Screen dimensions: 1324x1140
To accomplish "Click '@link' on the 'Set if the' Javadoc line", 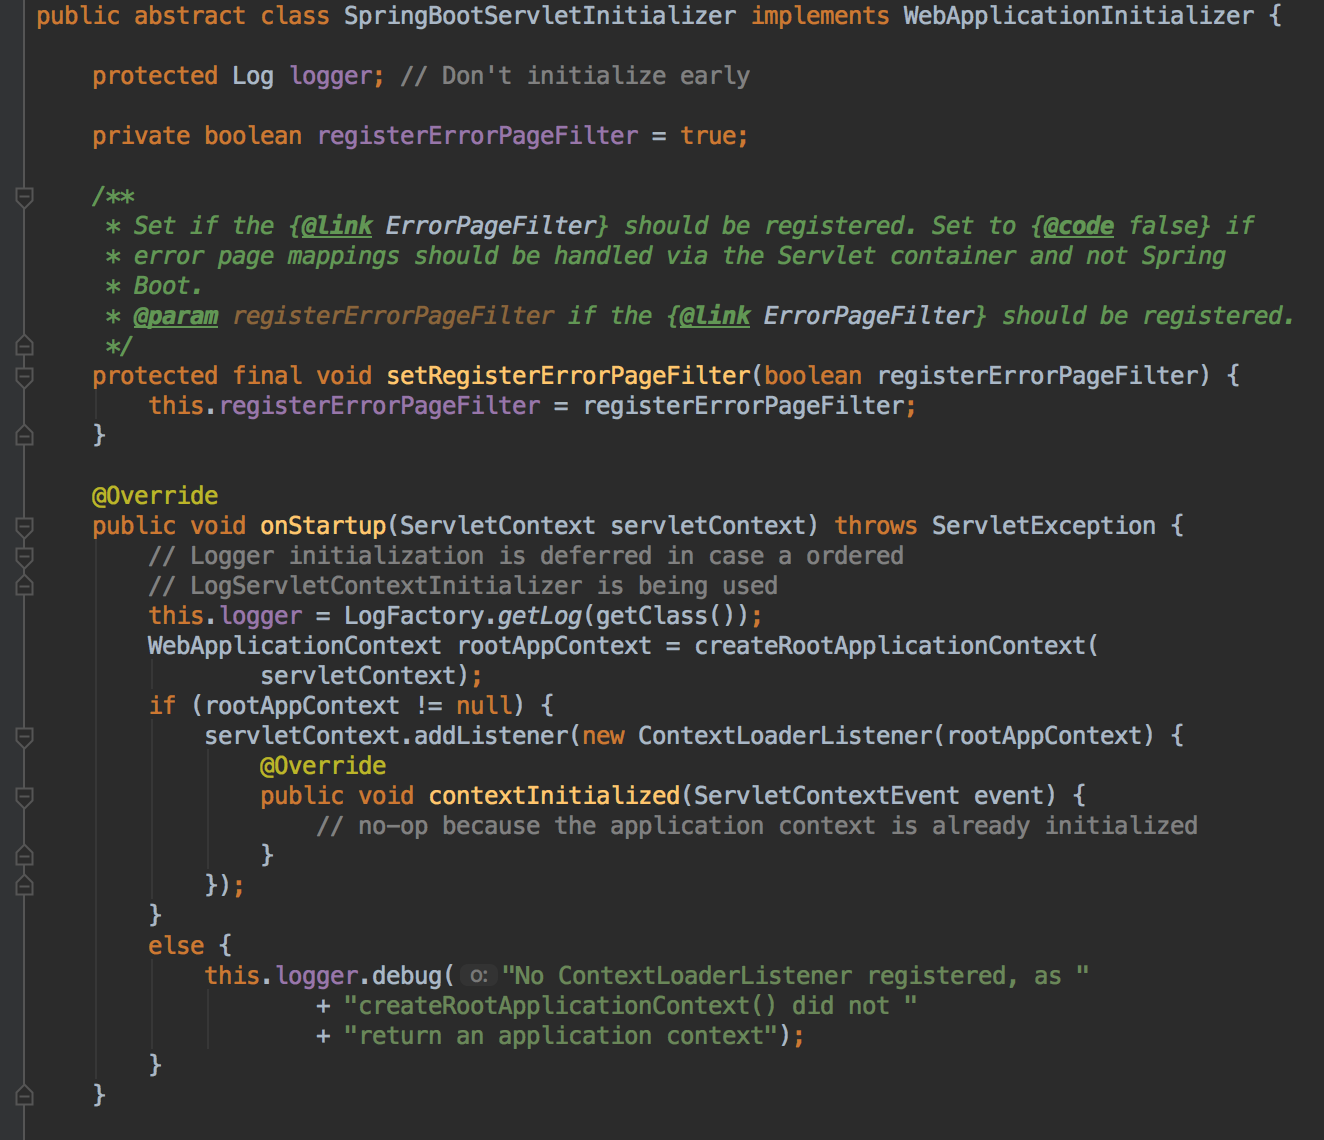I will pos(337,226).
